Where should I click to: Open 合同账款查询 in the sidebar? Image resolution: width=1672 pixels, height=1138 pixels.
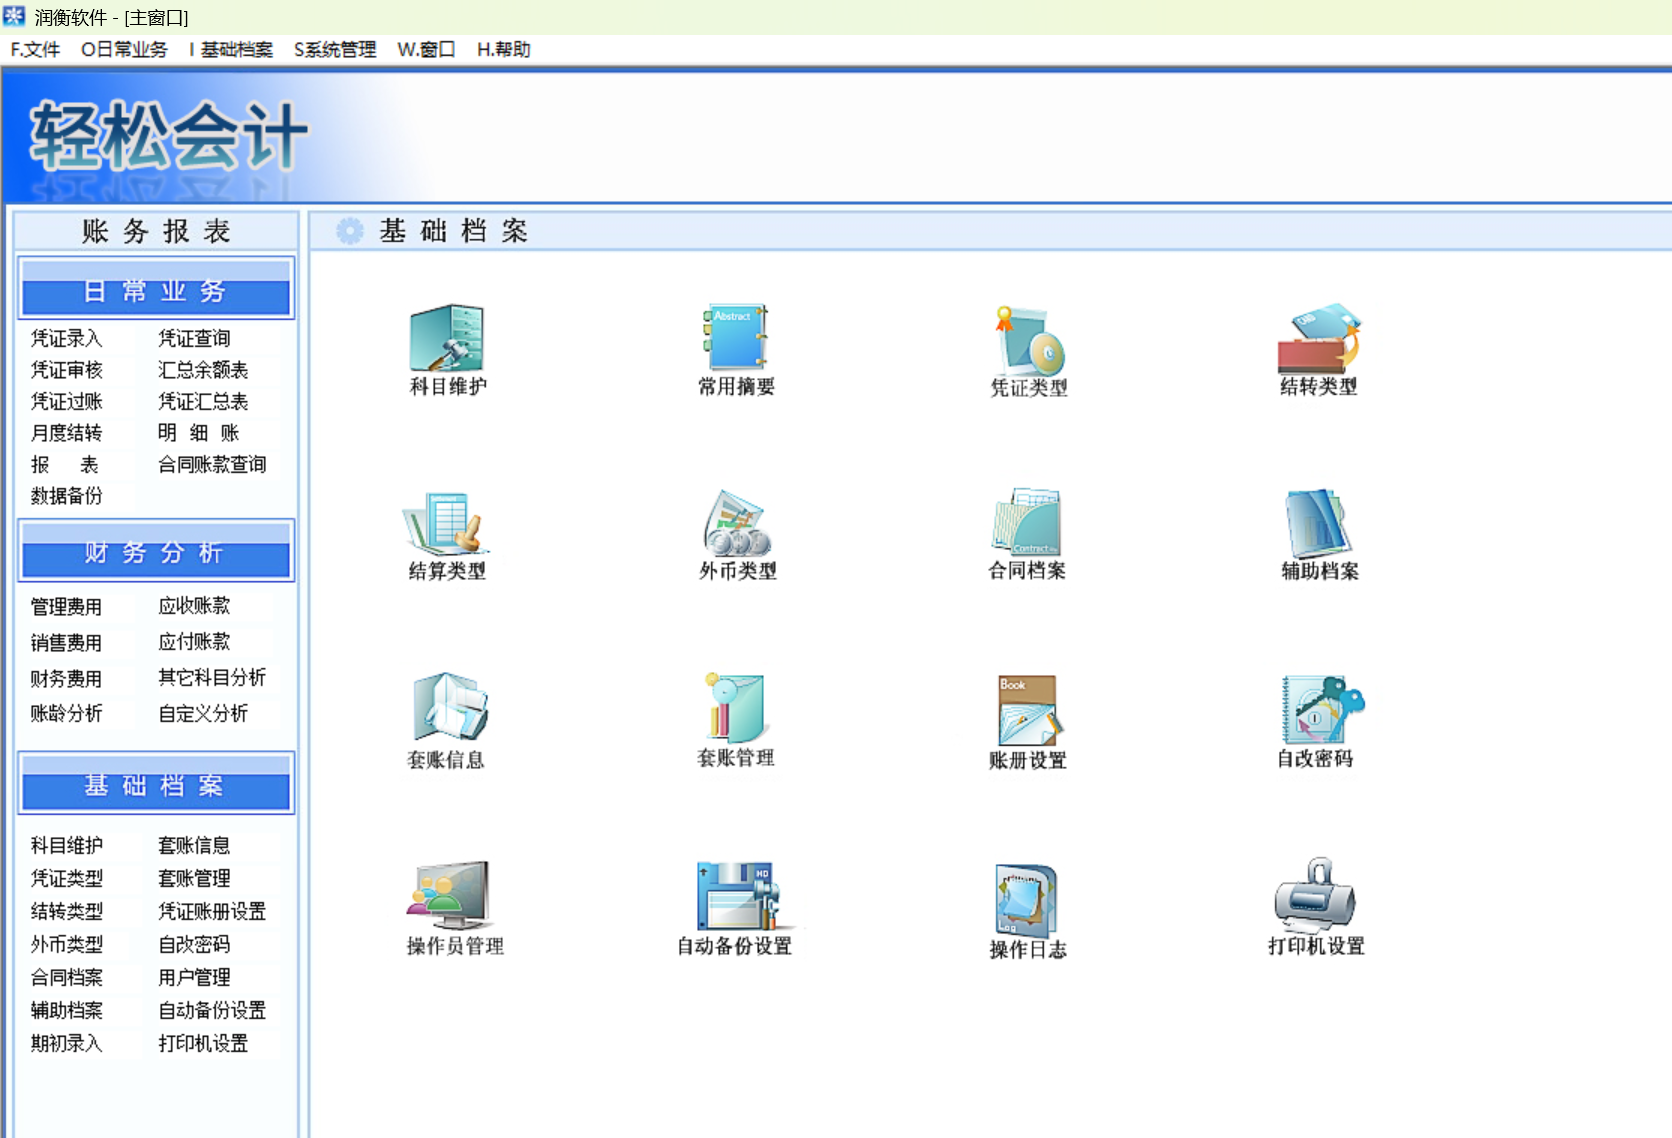coord(212,464)
